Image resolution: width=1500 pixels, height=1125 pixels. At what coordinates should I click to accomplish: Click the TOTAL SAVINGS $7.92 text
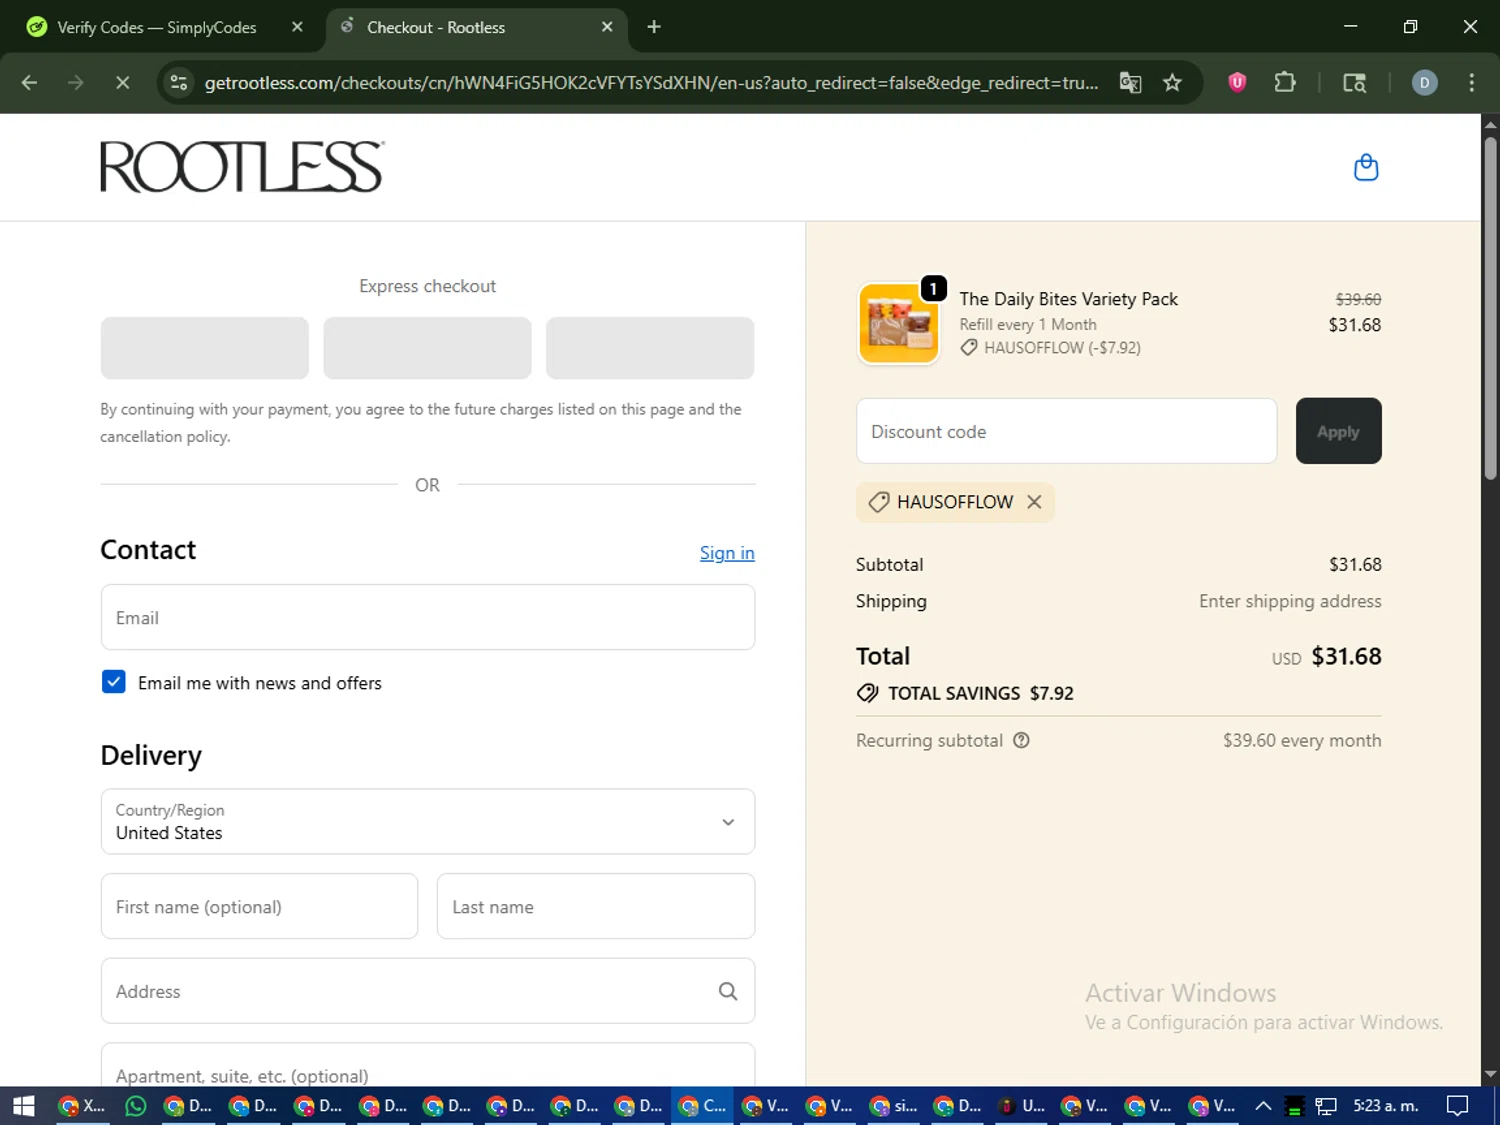pyautogui.click(x=981, y=693)
